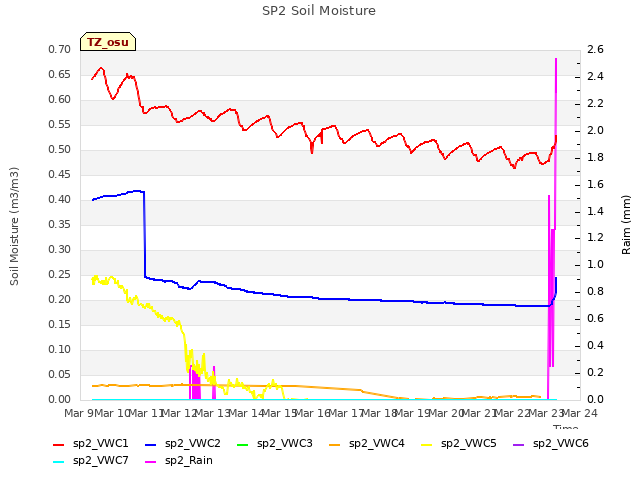Click the 1.0 right axis tick label
Image resolution: width=640 pixels, height=480 pixels.
pos(596,264)
